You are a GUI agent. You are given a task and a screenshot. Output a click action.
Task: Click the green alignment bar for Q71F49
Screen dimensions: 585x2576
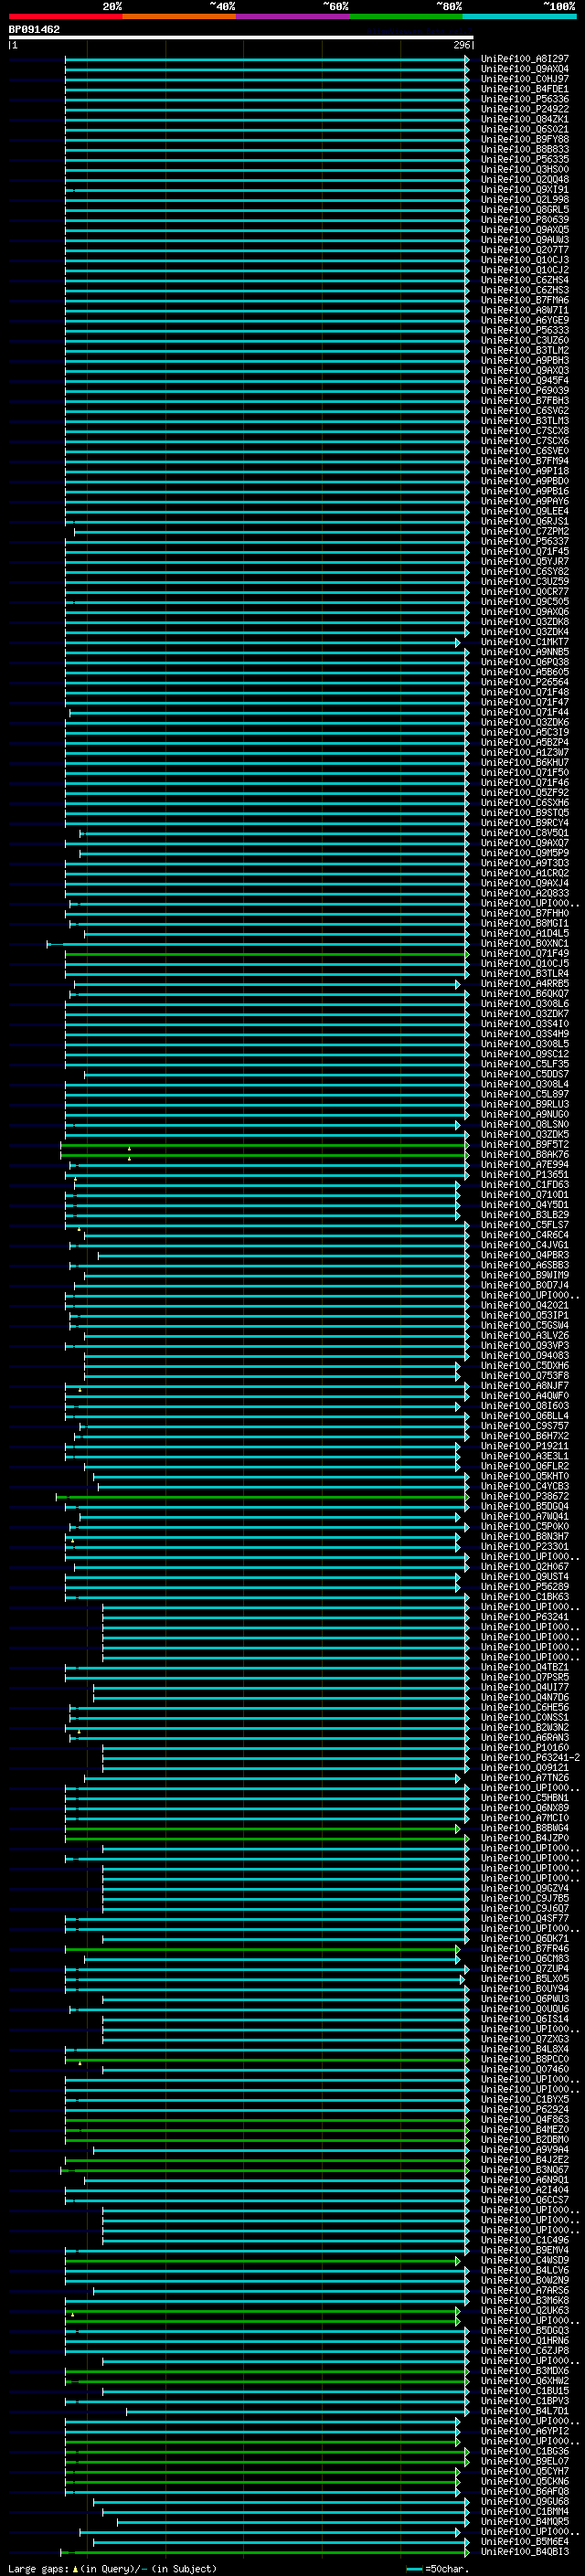[x=266, y=954]
